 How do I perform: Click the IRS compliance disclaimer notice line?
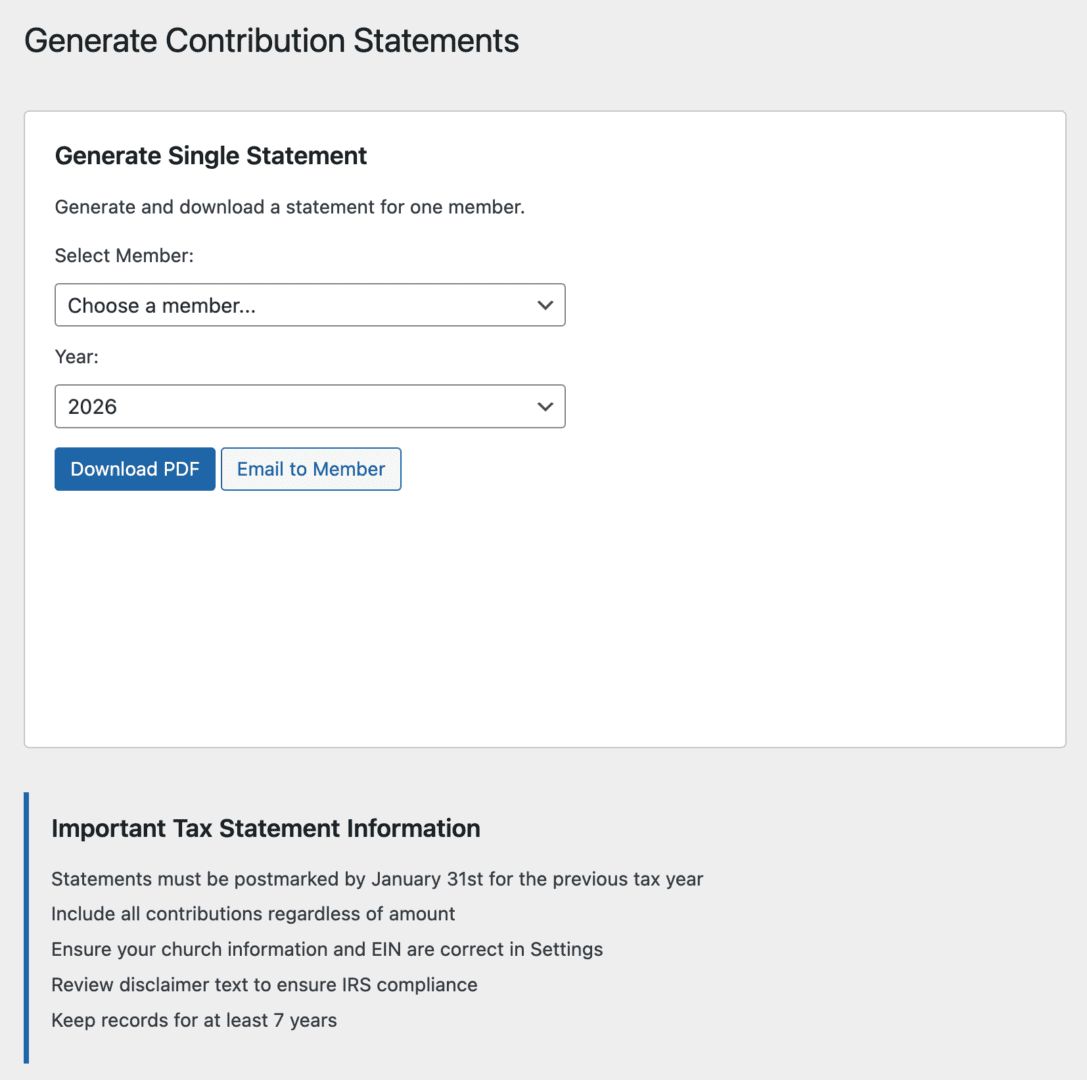tap(264, 985)
